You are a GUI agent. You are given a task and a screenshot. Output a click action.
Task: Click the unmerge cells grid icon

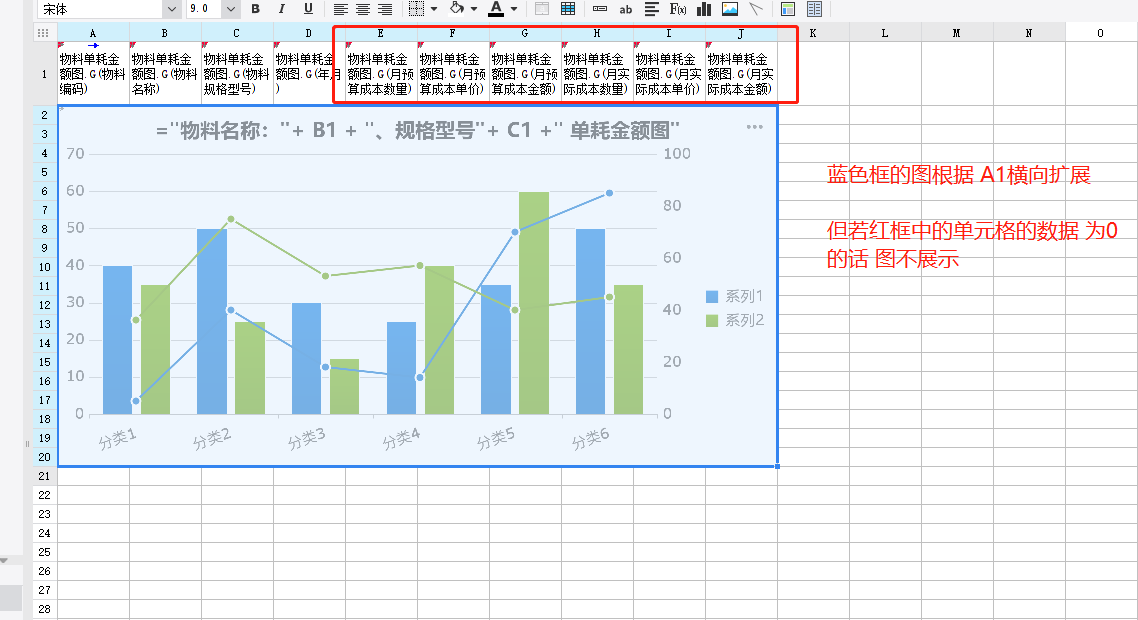click(x=568, y=9)
